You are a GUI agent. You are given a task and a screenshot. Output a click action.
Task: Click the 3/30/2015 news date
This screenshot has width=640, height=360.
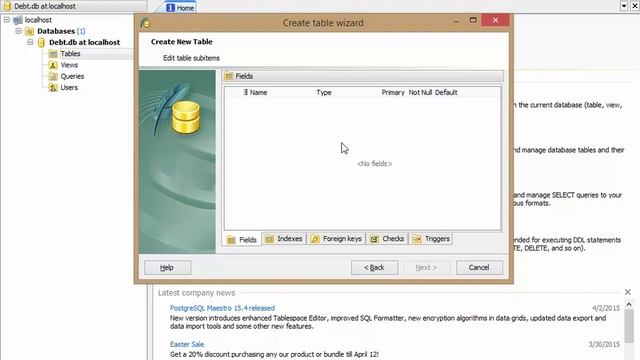pos(604,344)
